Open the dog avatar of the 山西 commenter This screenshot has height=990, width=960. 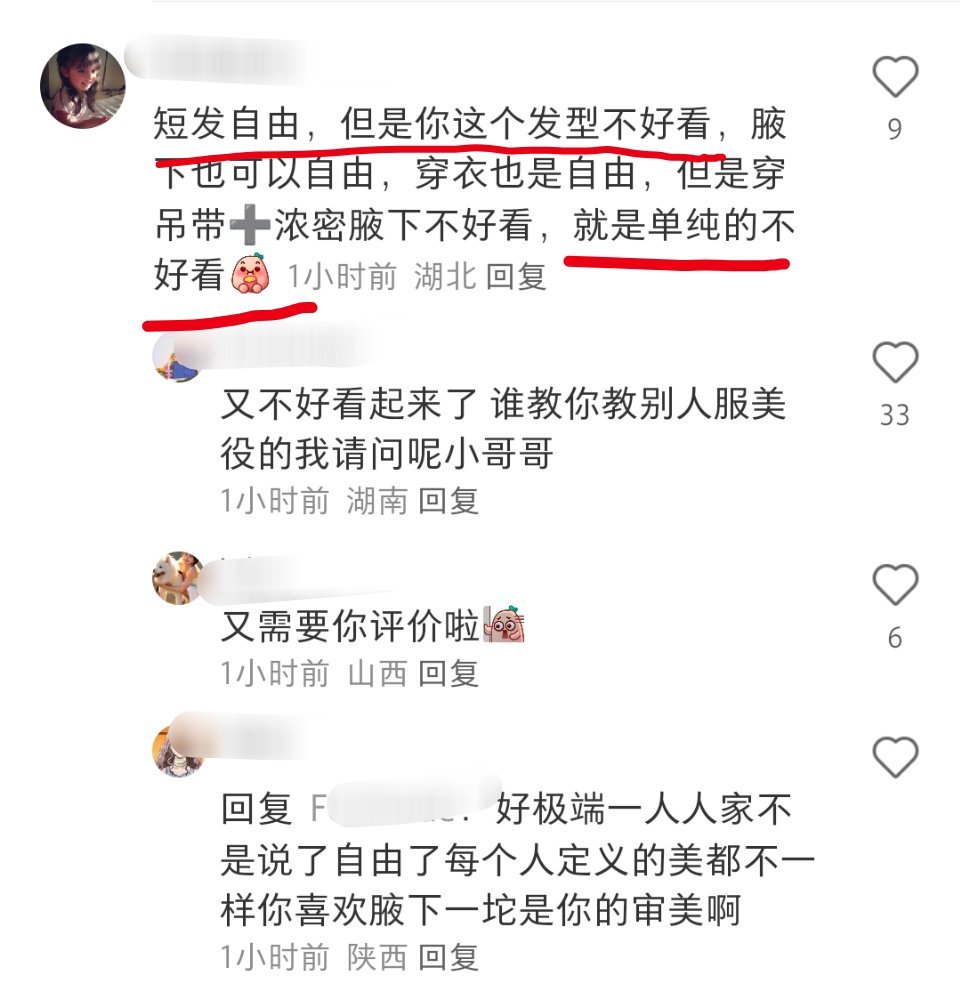[x=177, y=578]
